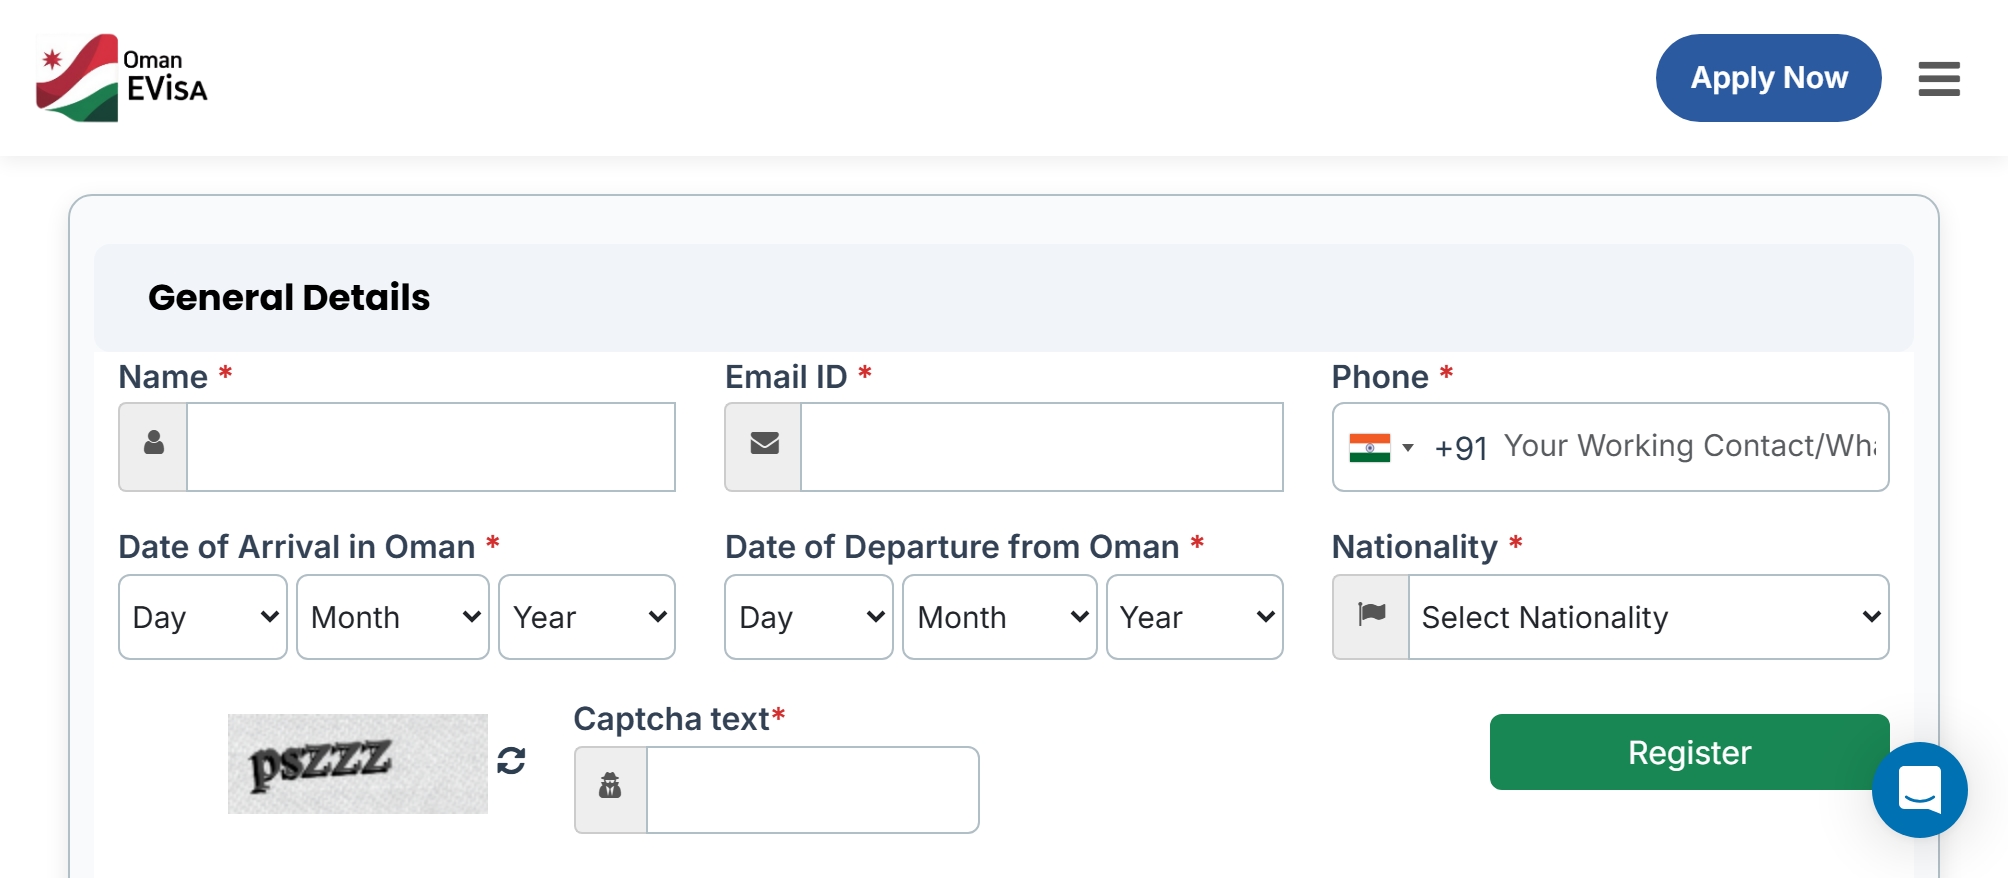The width and height of the screenshot is (2008, 878).
Task: Click the Apply Now button
Action: pyautogui.click(x=1768, y=78)
